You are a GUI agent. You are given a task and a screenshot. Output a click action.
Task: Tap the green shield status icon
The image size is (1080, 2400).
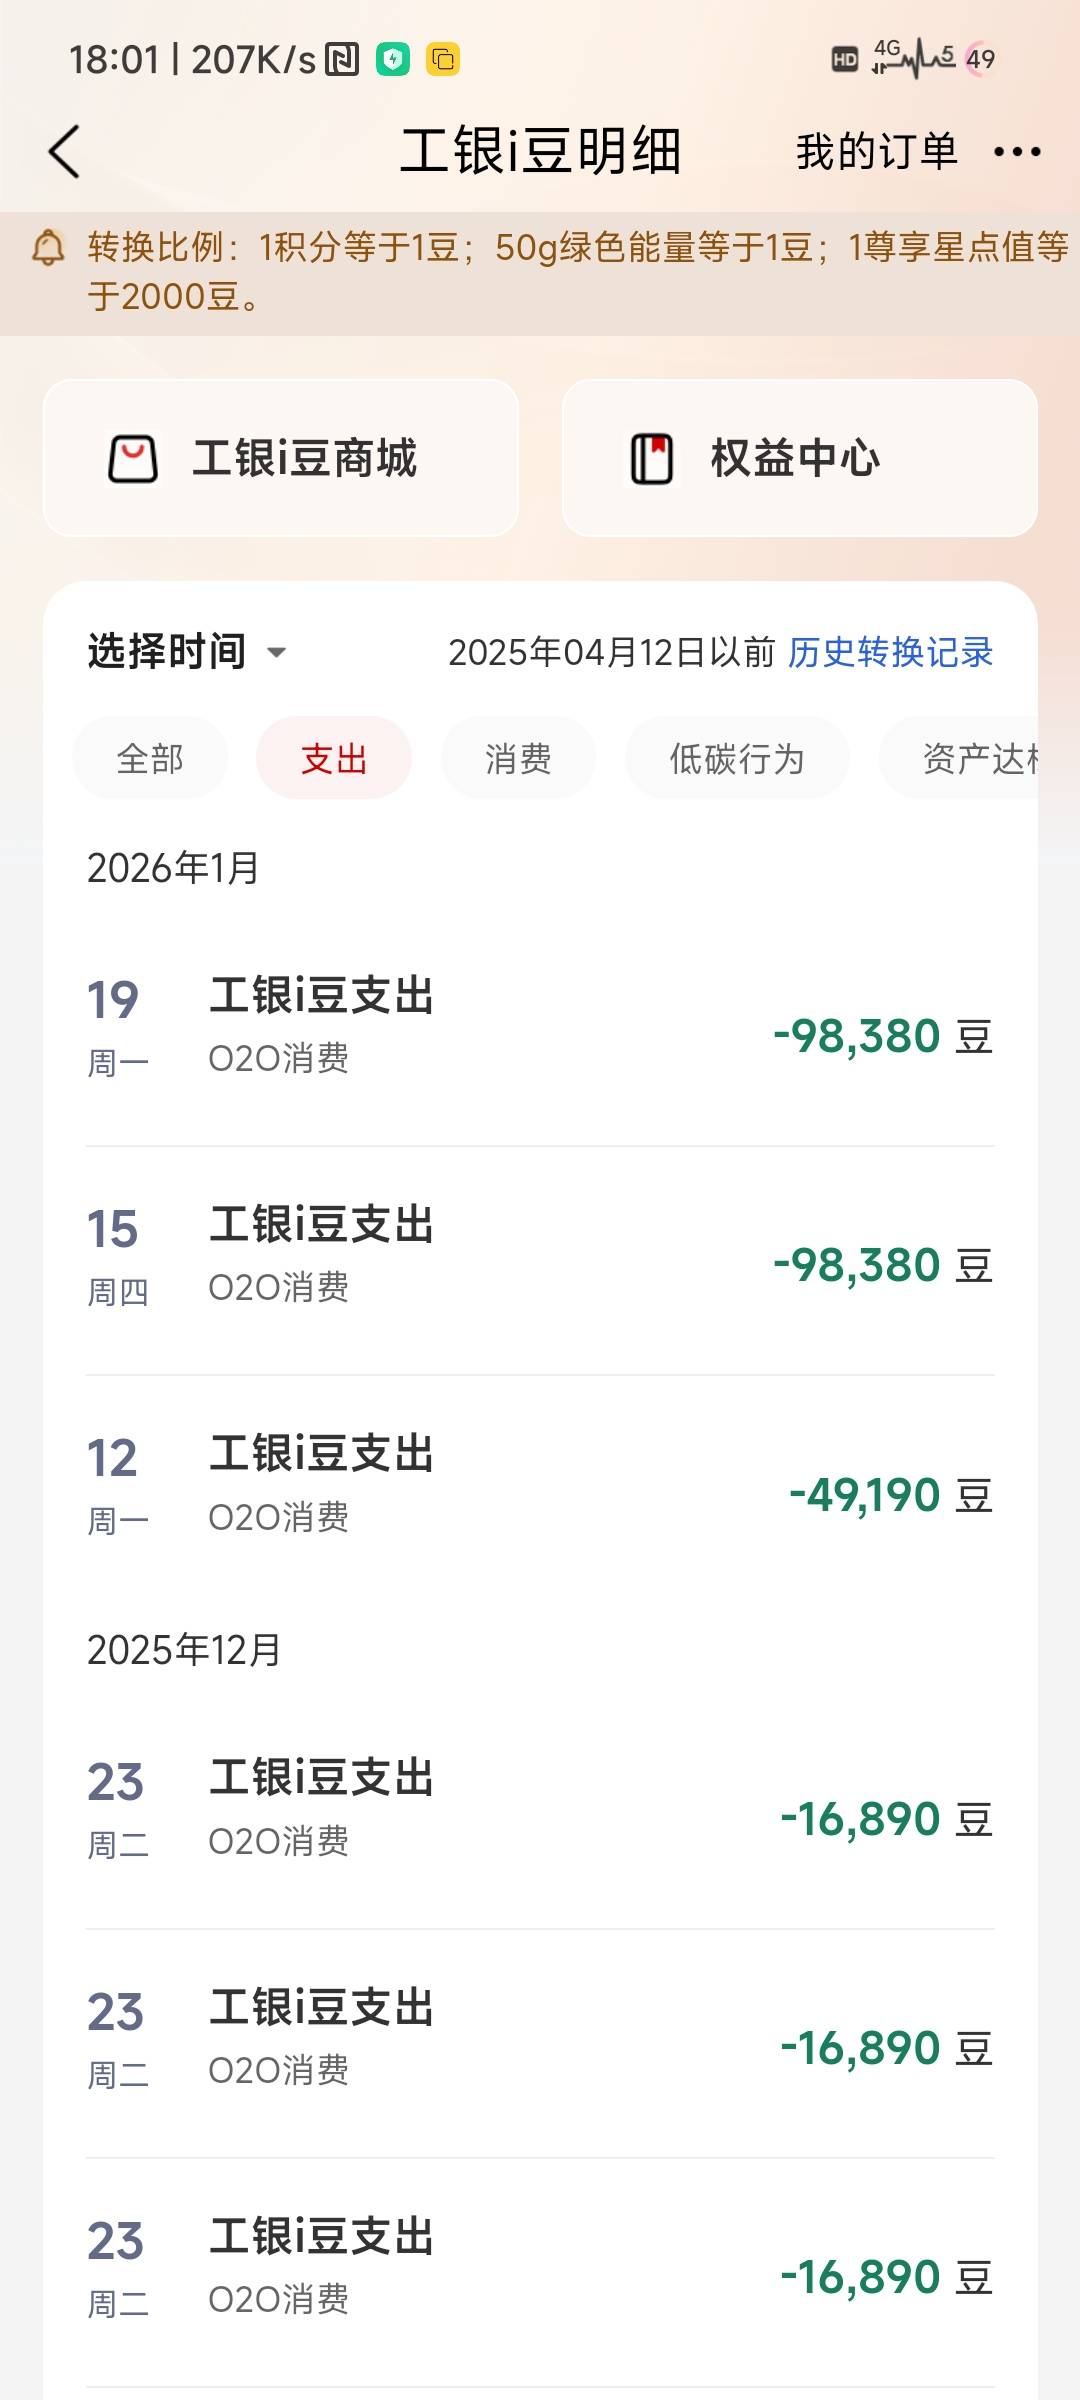393,60
